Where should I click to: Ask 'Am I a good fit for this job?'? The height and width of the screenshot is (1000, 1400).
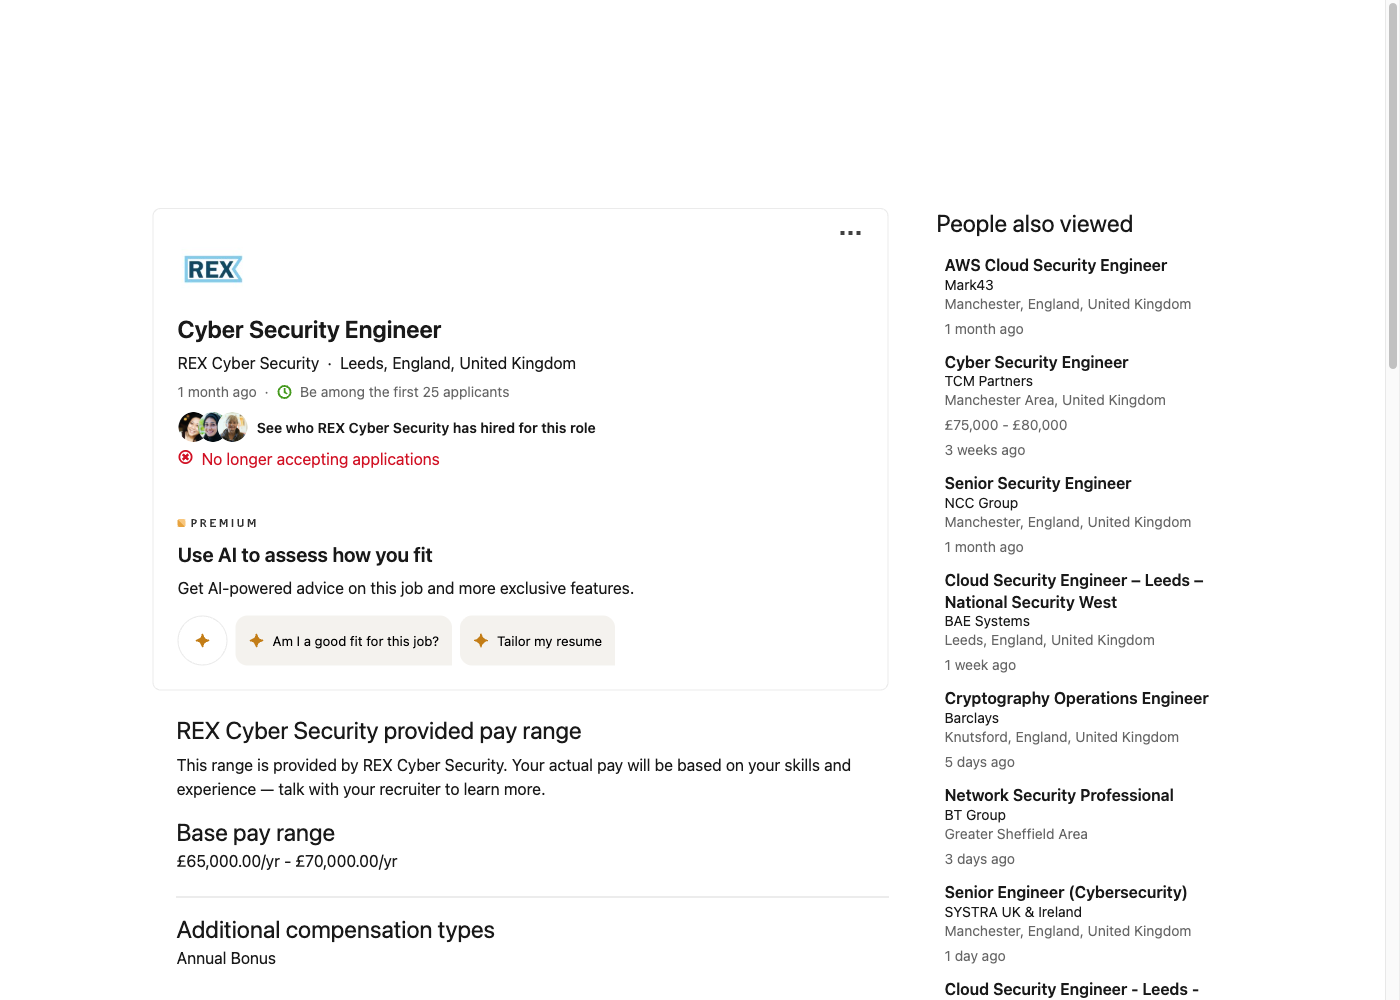tap(344, 641)
